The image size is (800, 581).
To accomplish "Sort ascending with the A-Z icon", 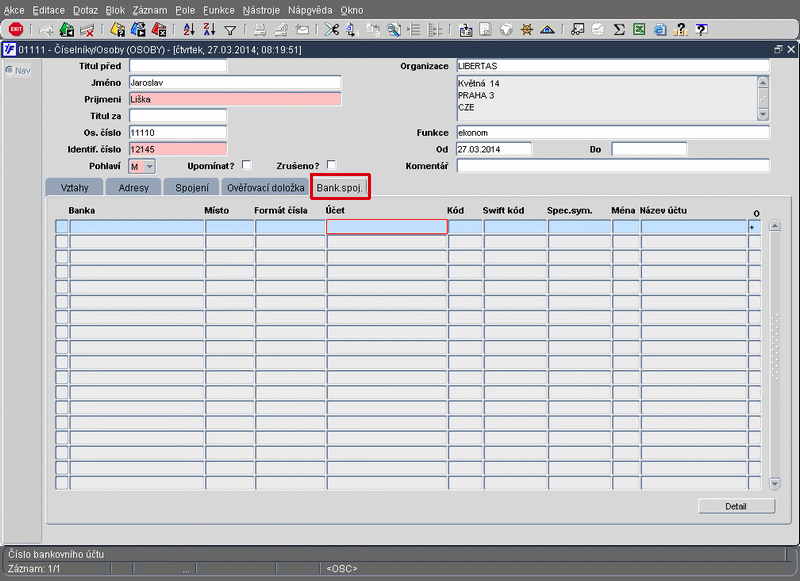I will [189, 30].
